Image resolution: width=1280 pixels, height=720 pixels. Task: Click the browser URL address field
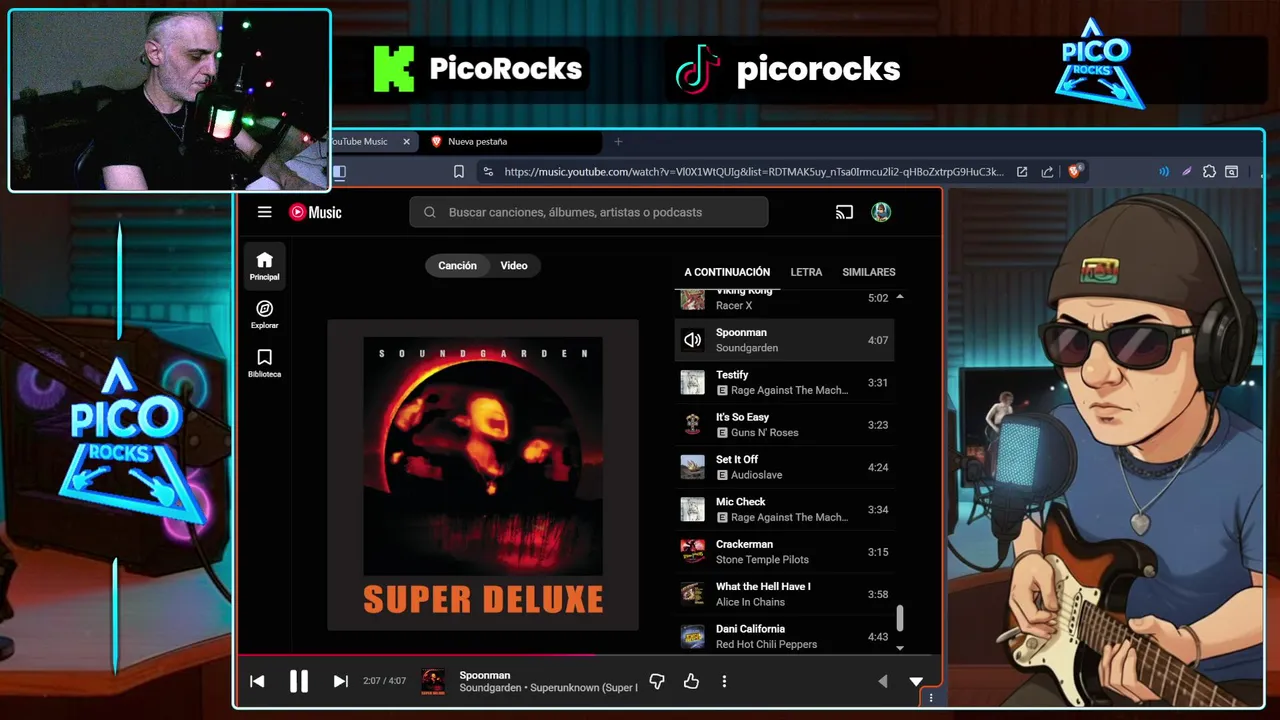click(x=754, y=172)
